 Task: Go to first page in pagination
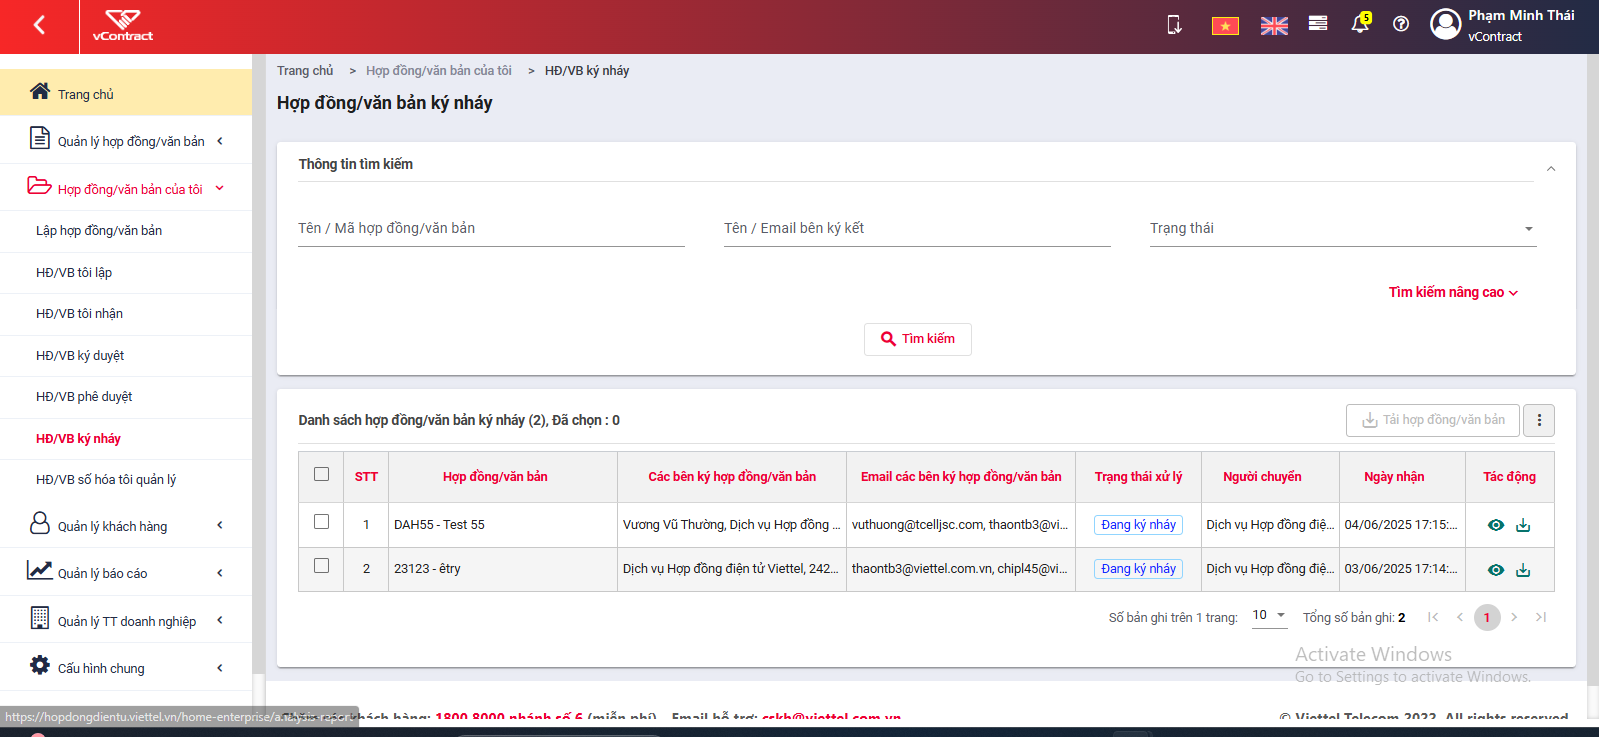point(1433,617)
